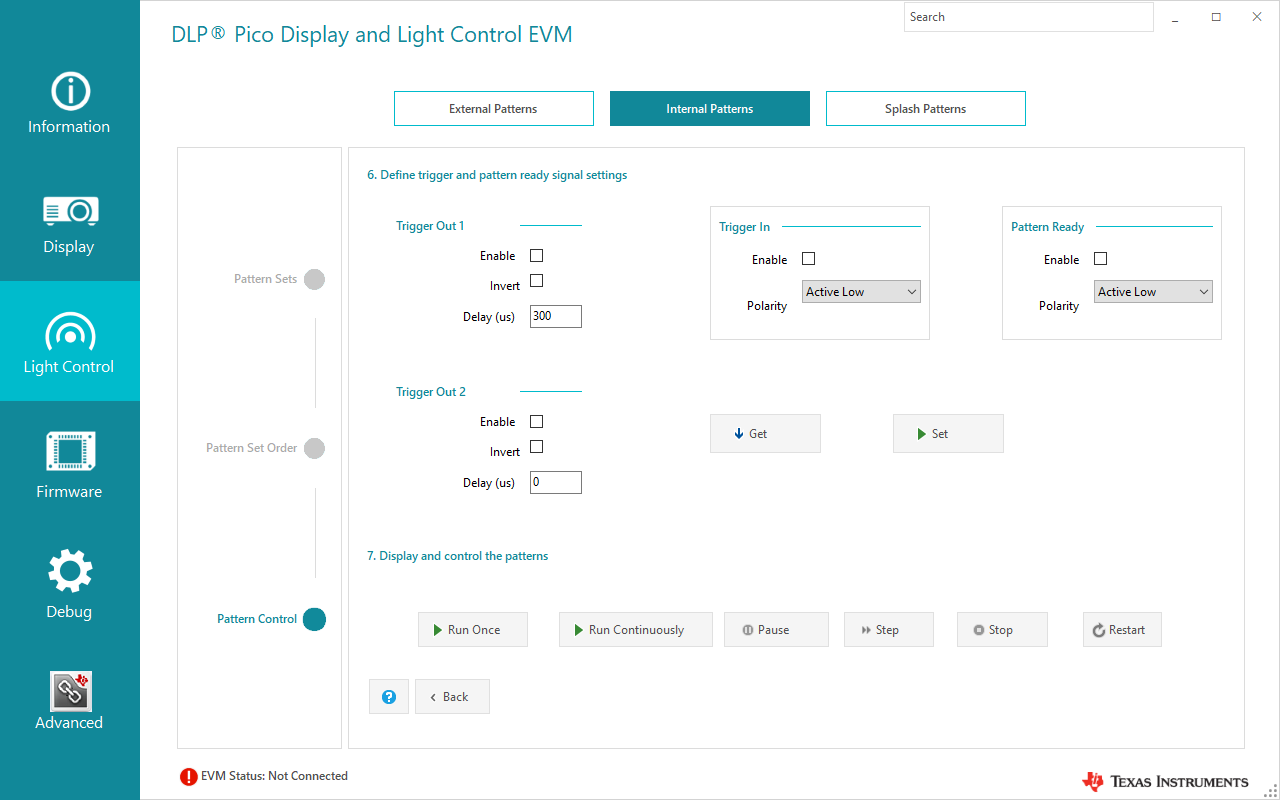Click the red EVM status warning icon
The height and width of the screenshot is (800, 1280).
[x=189, y=776]
